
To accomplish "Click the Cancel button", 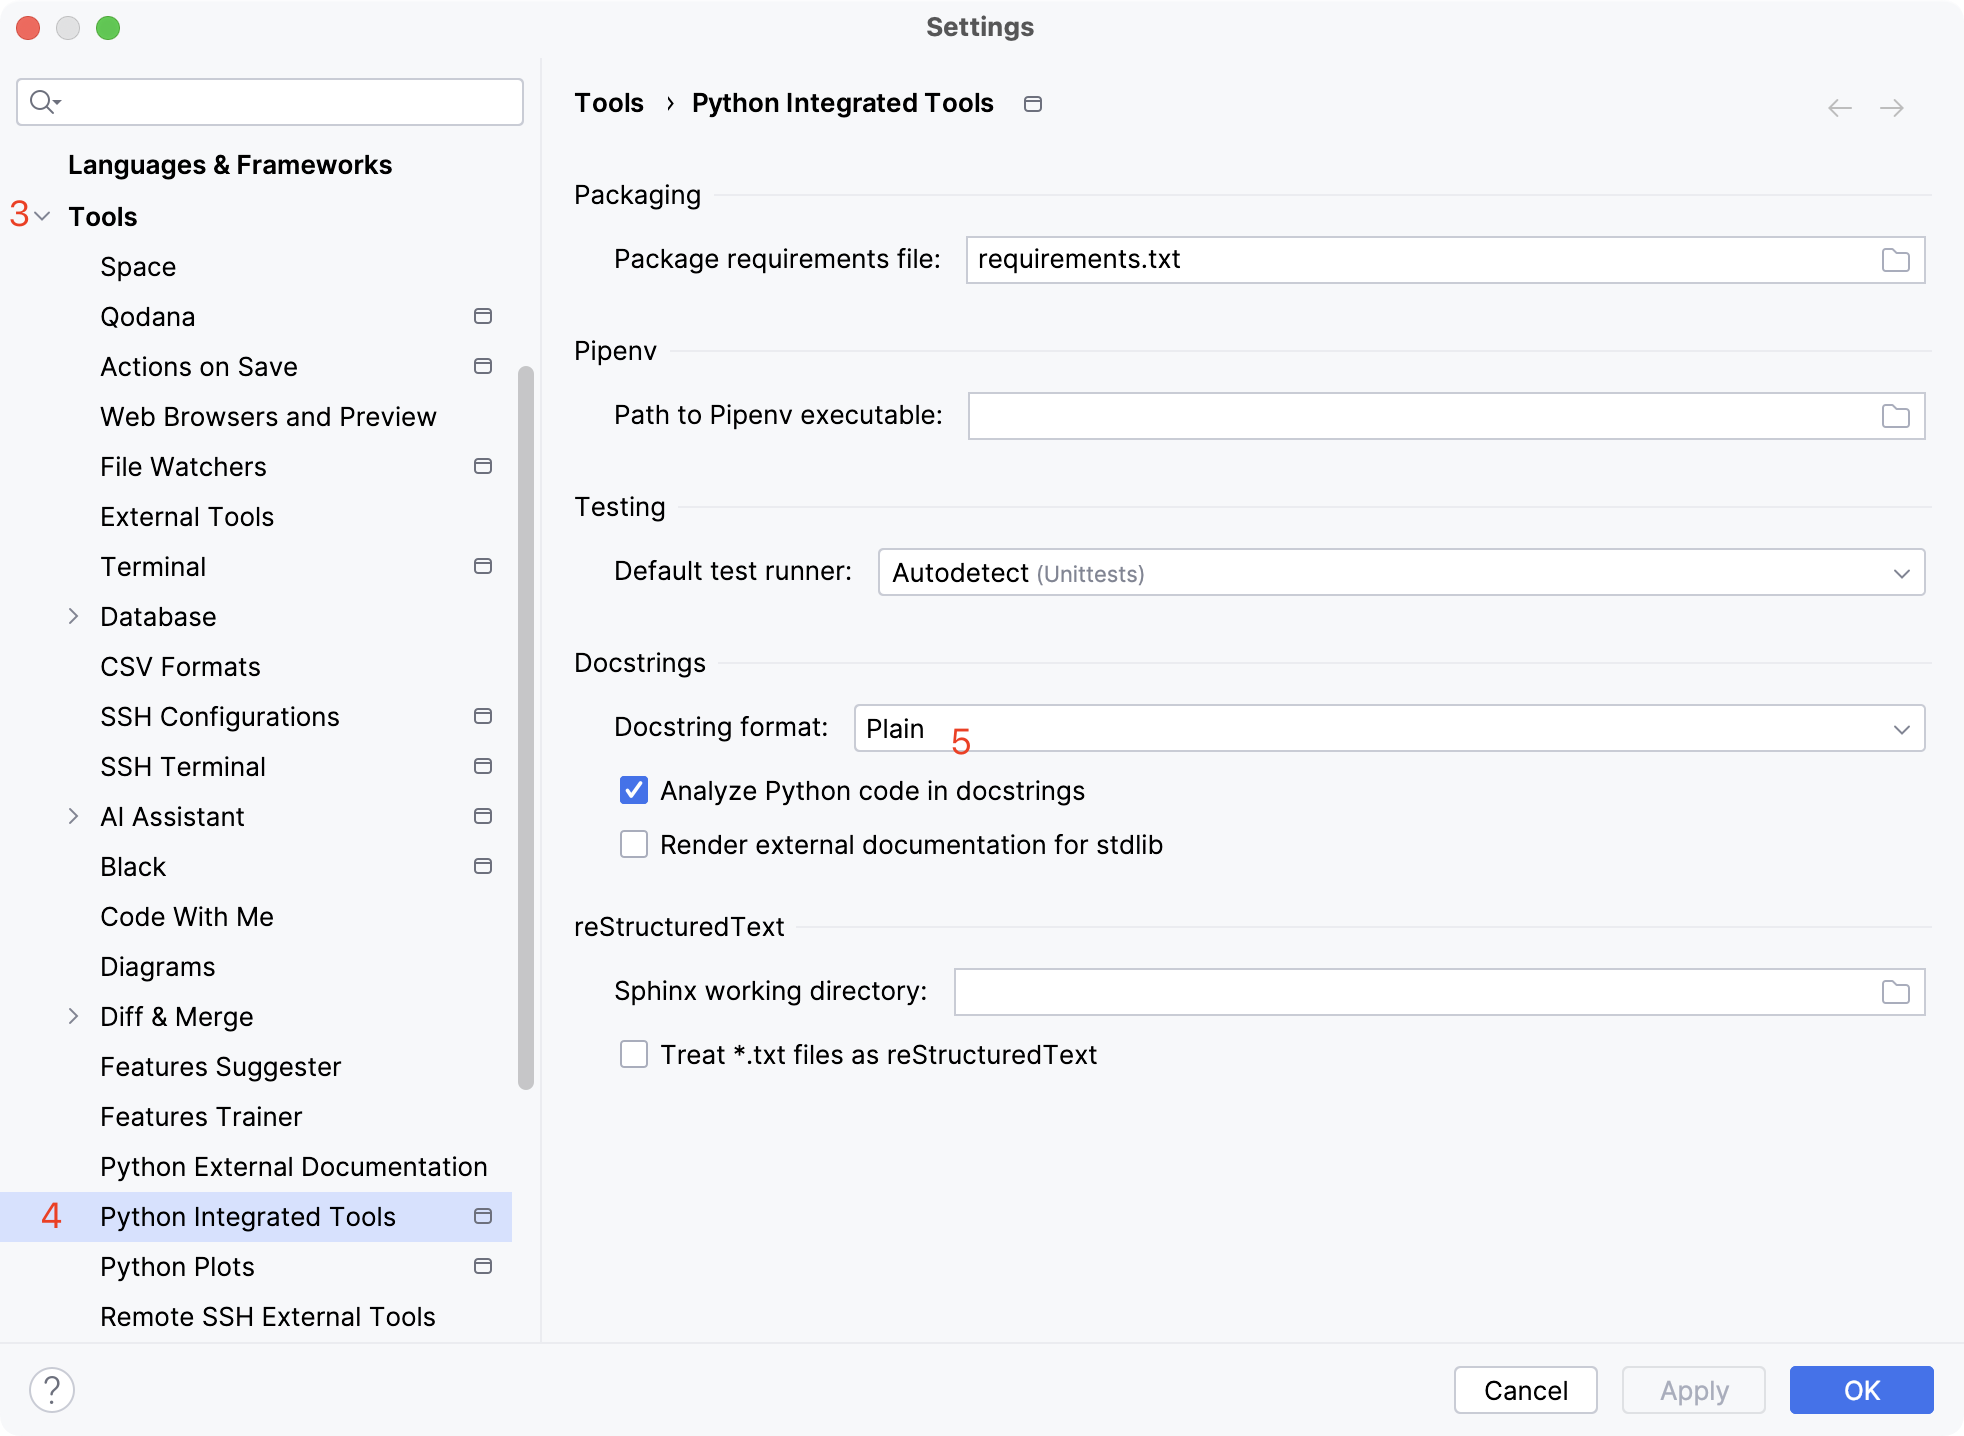I will point(1525,1390).
